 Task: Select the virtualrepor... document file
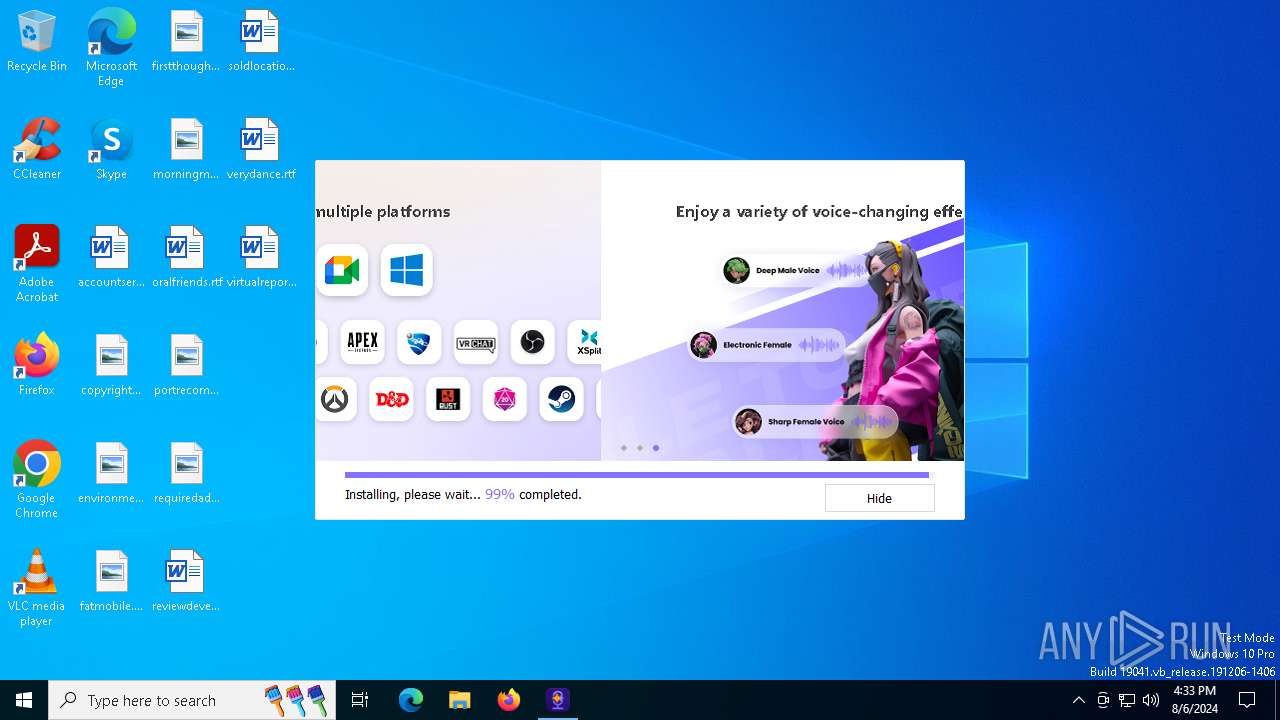point(261,258)
